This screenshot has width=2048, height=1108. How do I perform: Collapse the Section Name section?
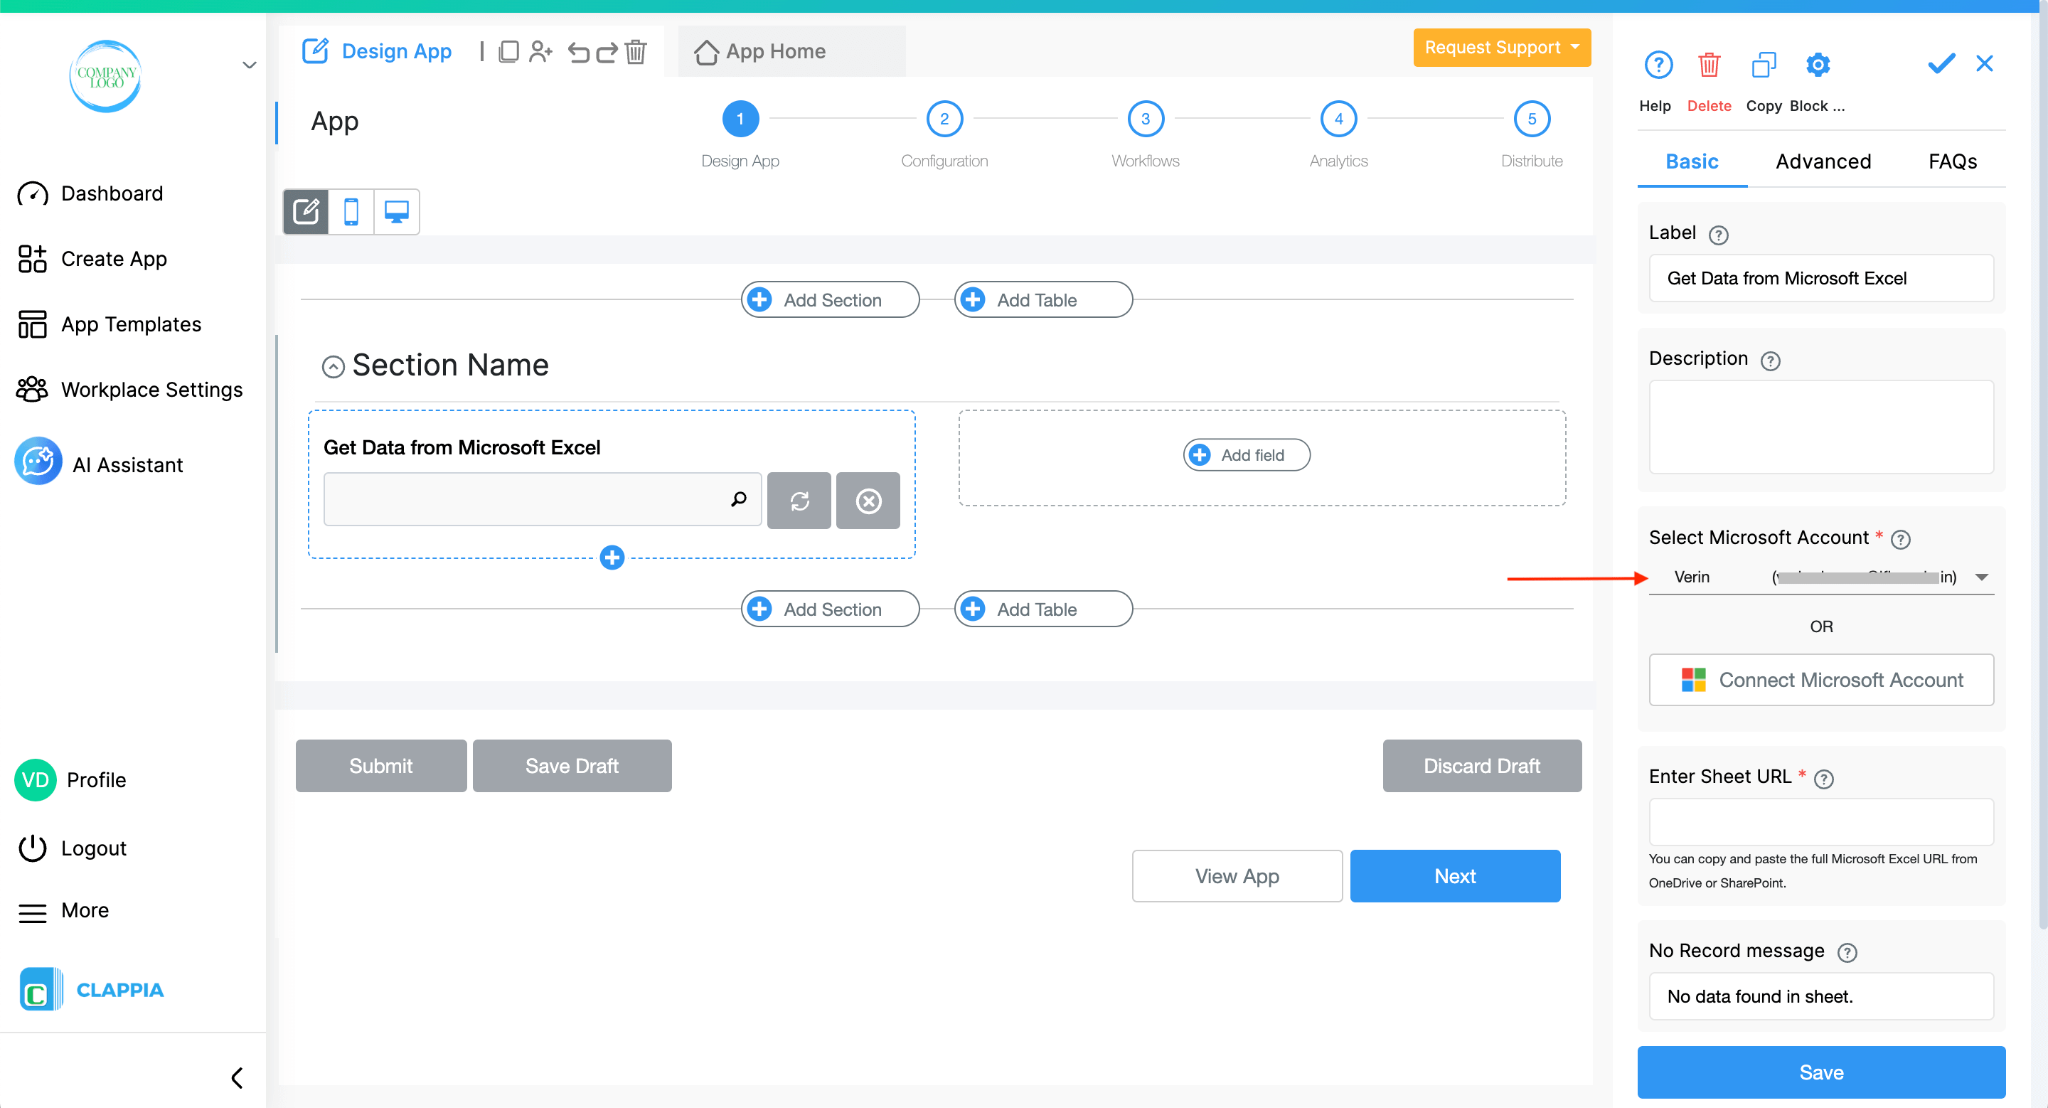(x=333, y=367)
